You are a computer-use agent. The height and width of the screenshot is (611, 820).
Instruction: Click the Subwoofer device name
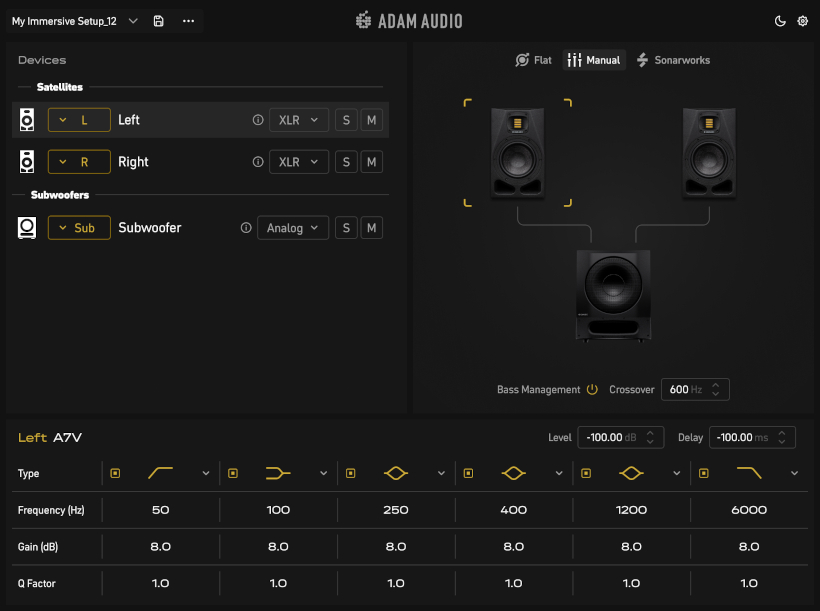point(150,228)
